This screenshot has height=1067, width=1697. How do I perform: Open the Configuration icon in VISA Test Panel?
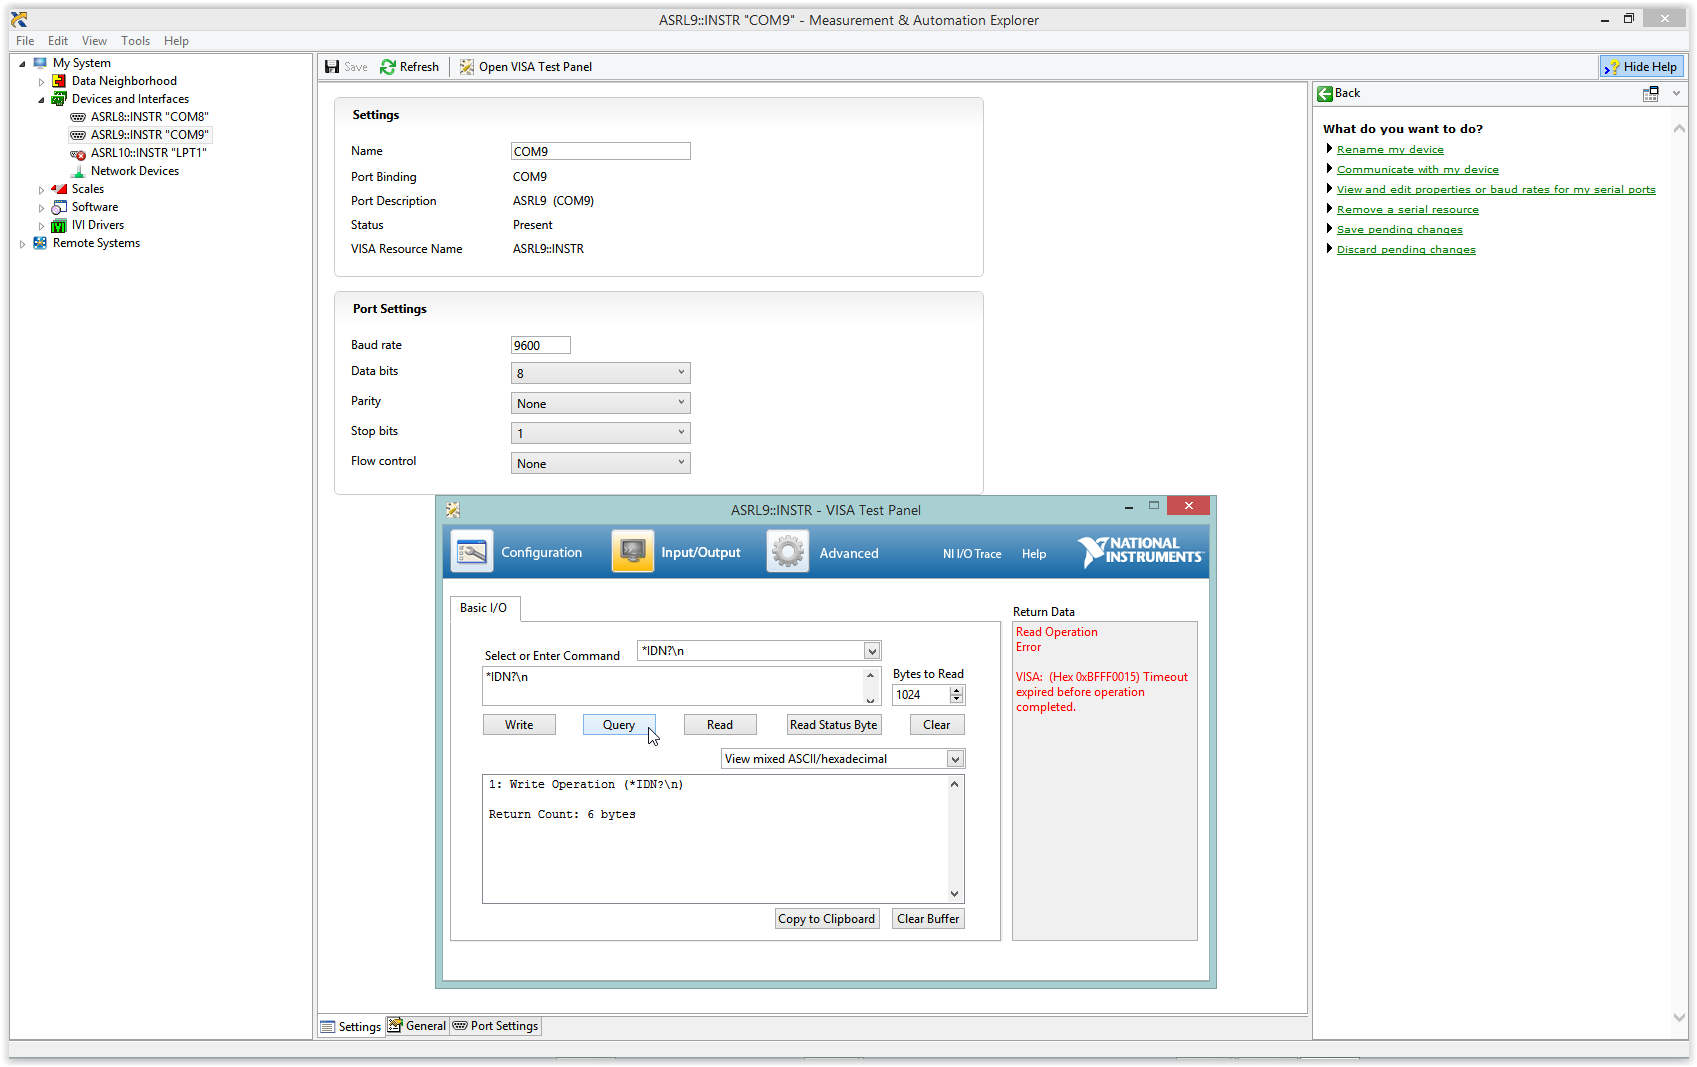click(471, 552)
